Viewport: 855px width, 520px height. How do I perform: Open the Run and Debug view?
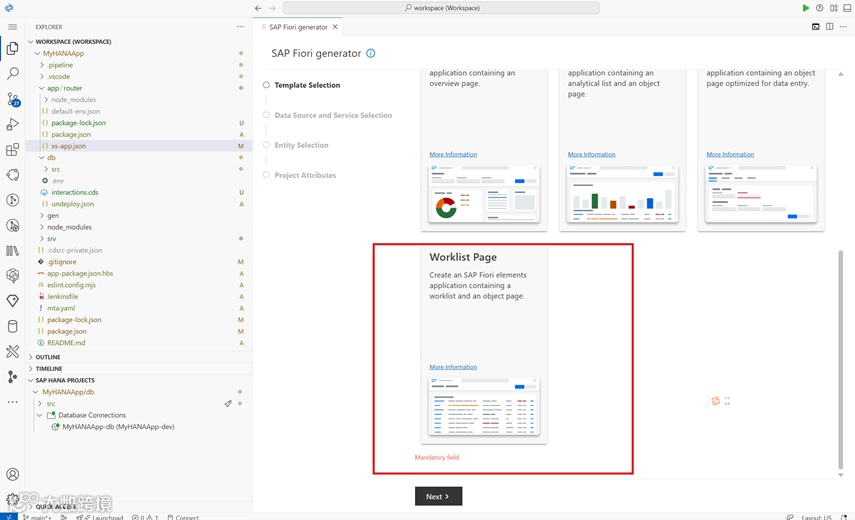tap(13, 124)
